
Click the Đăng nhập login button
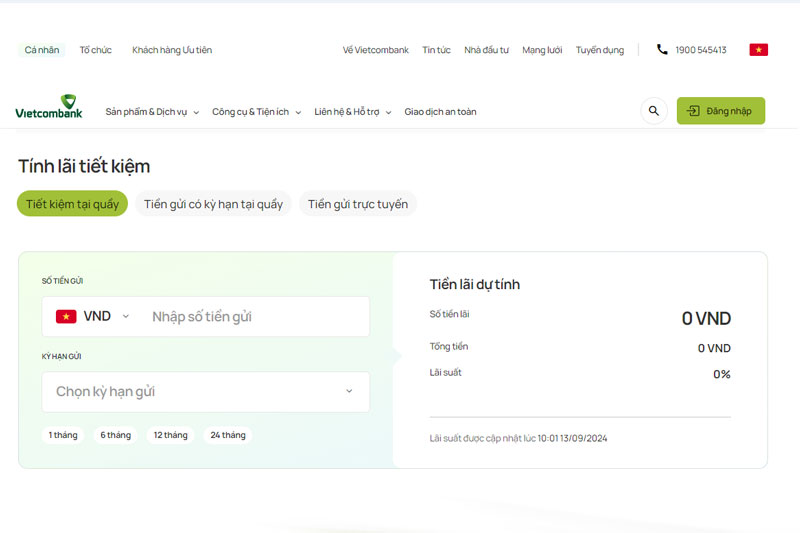[x=720, y=111]
